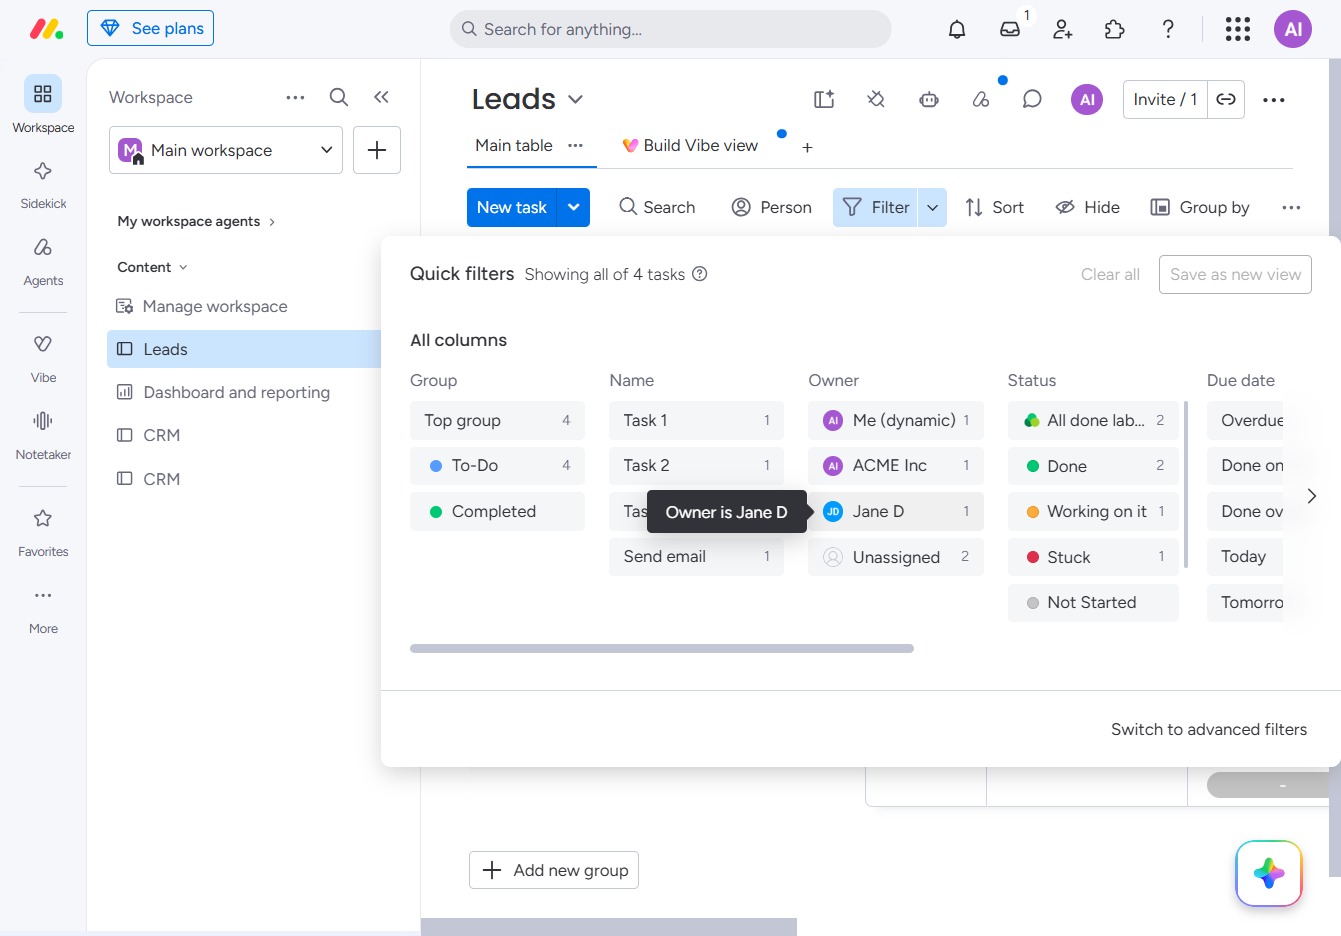This screenshot has height=936, width=1341.
Task: Toggle Completed group filter
Action: coord(497,512)
